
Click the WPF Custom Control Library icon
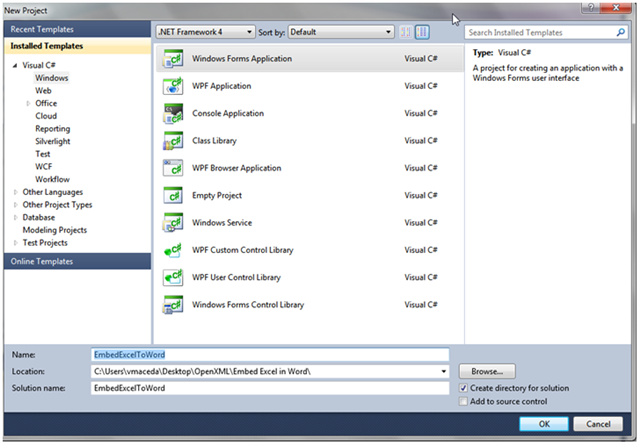(x=173, y=250)
